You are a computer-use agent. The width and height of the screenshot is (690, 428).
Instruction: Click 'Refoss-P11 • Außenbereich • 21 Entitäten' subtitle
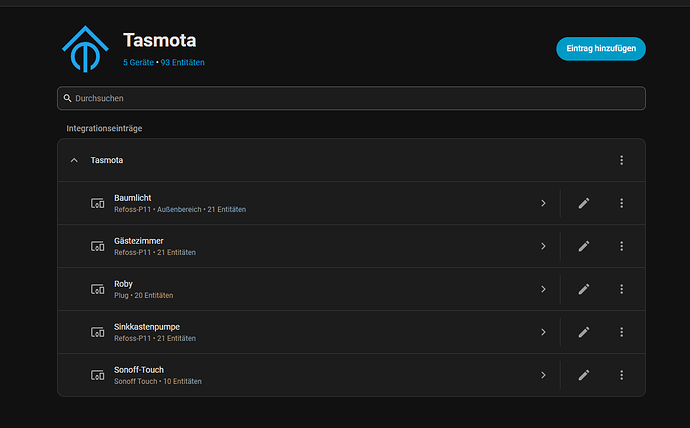180,209
